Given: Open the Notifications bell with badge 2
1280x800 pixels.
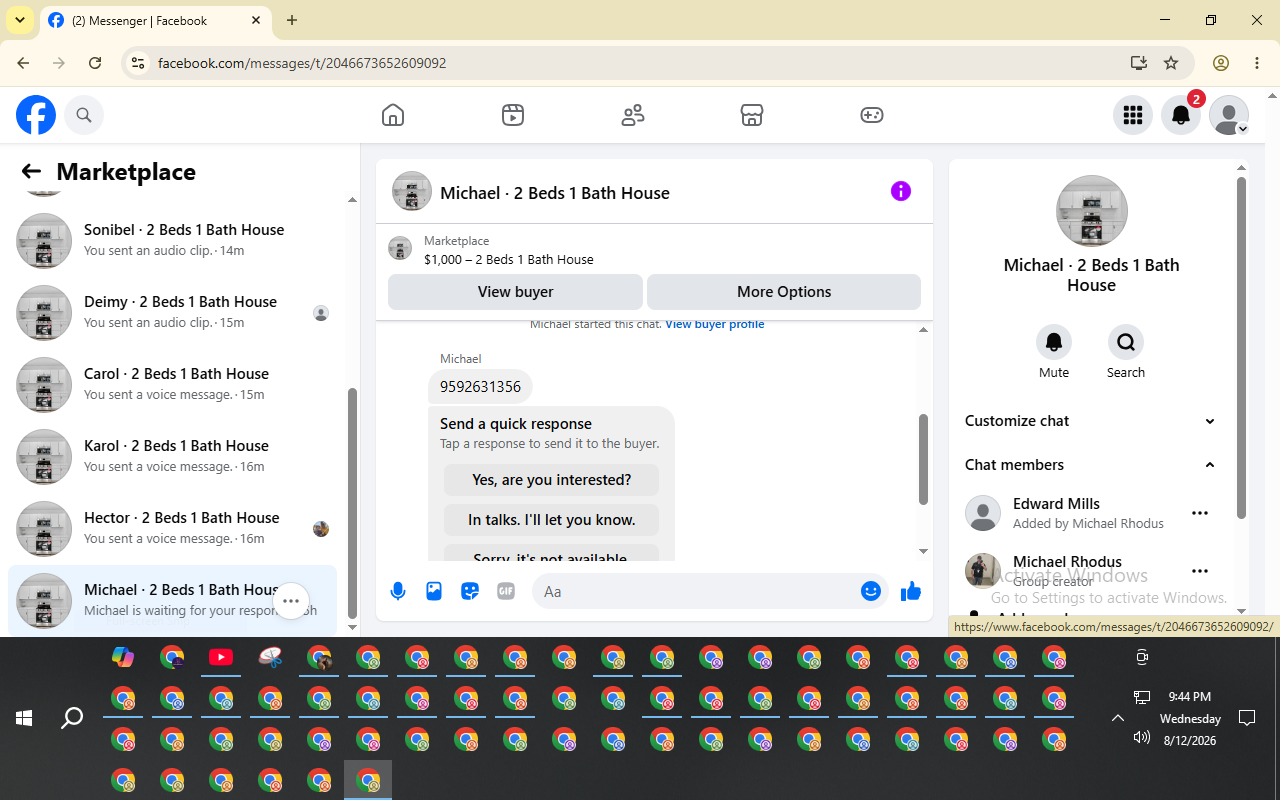Looking at the screenshot, I should click(1181, 115).
